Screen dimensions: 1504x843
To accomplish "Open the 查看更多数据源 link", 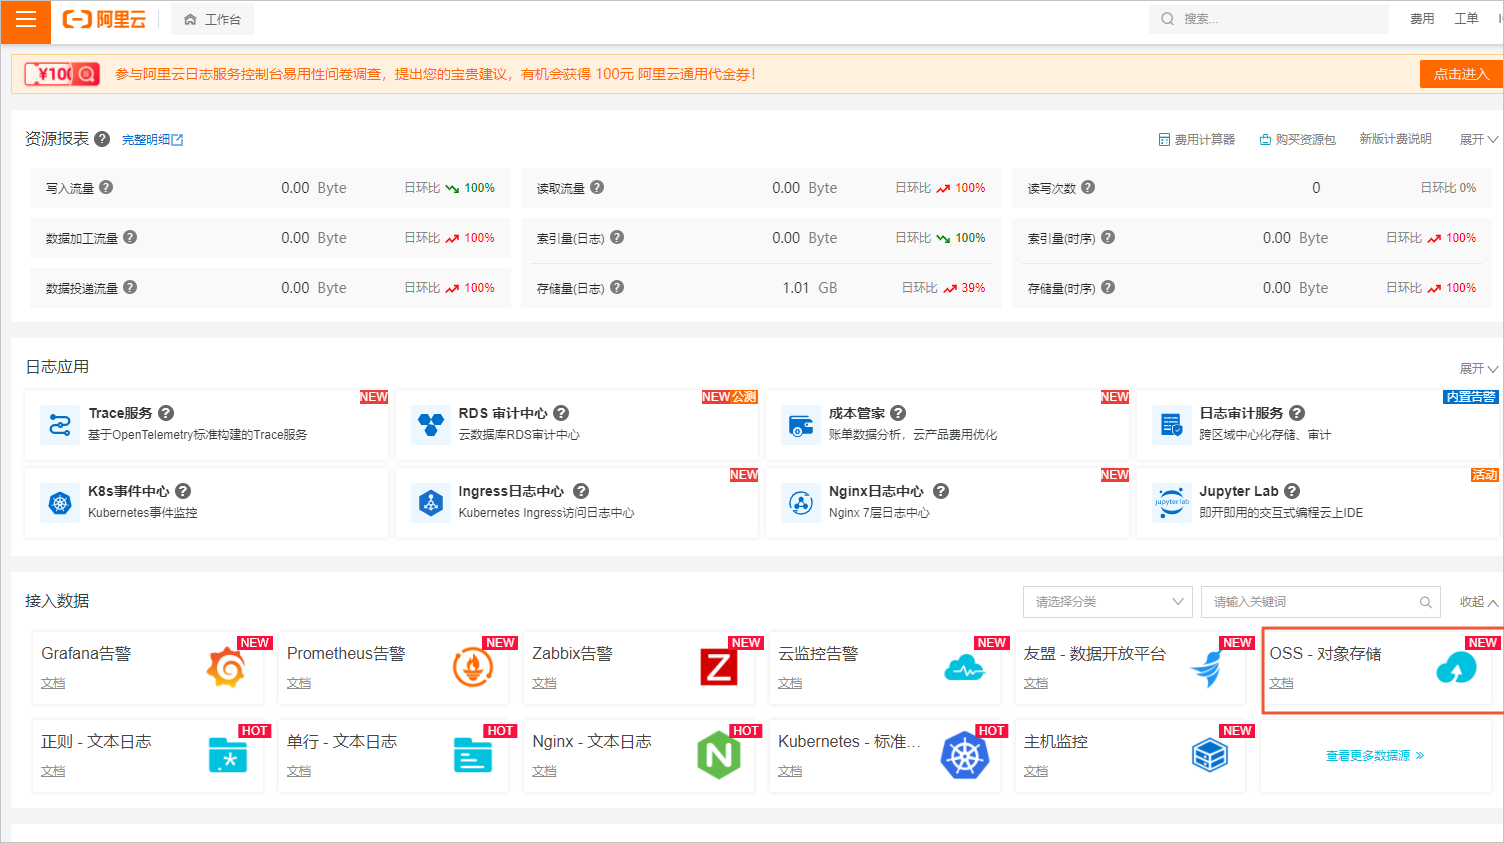I will [x=1375, y=756].
